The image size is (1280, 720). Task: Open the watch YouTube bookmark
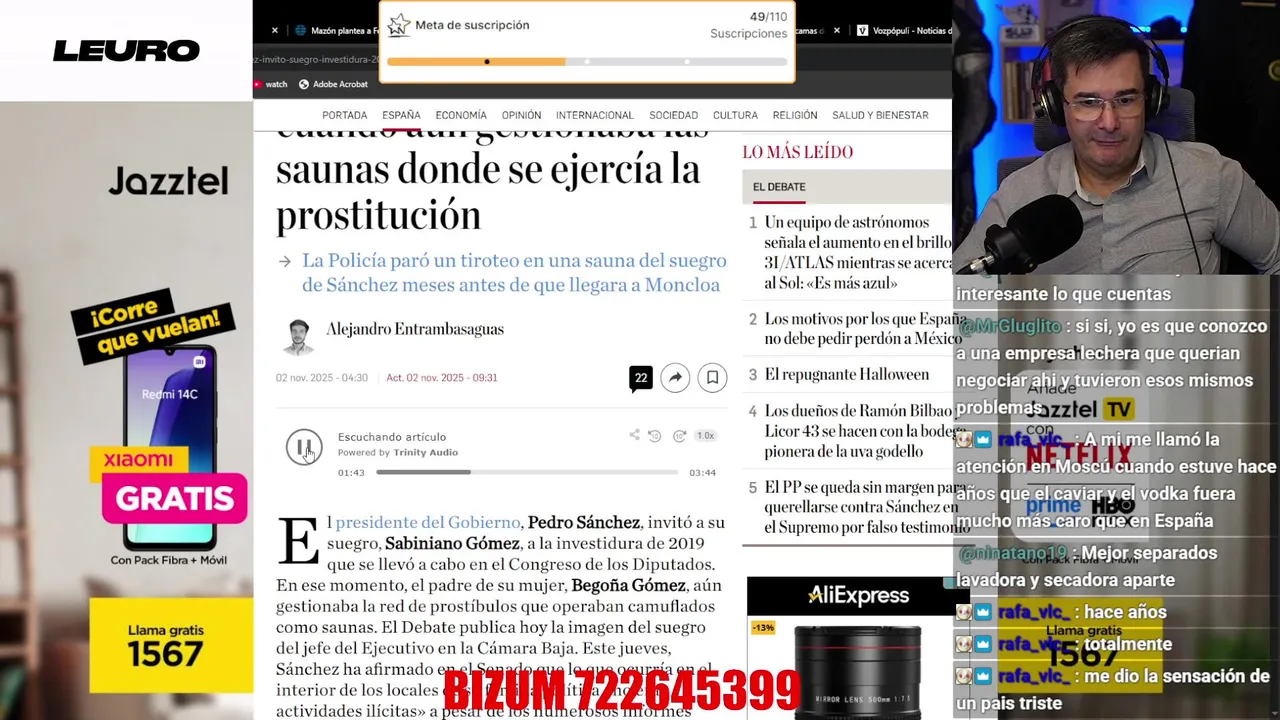pos(270,84)
